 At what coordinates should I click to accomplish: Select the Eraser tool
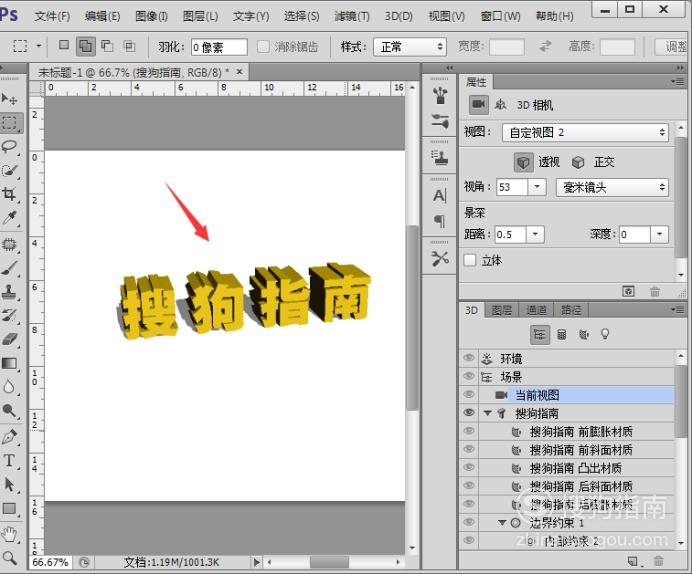[9, 339]
